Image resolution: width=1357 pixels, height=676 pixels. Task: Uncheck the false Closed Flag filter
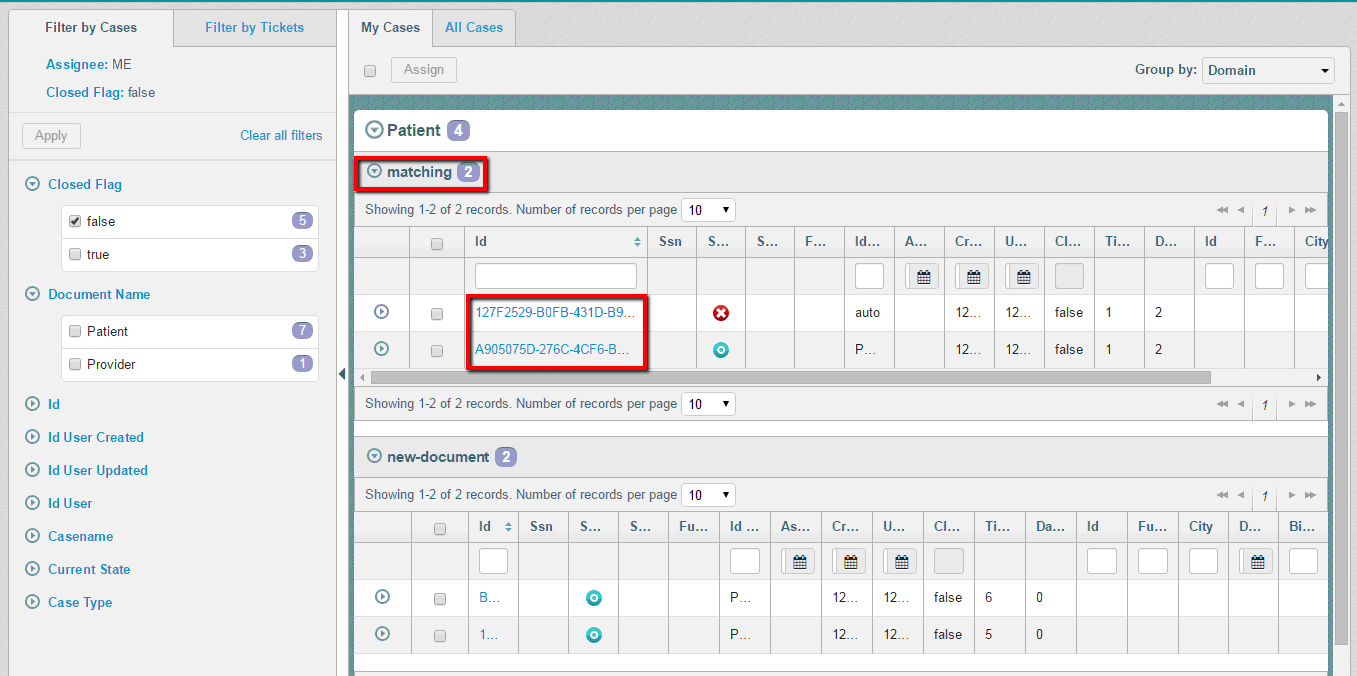point(75,221)
